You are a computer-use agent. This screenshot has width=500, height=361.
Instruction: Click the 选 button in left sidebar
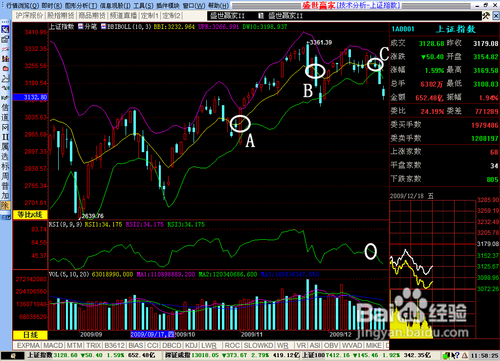(x=5, y=157)
